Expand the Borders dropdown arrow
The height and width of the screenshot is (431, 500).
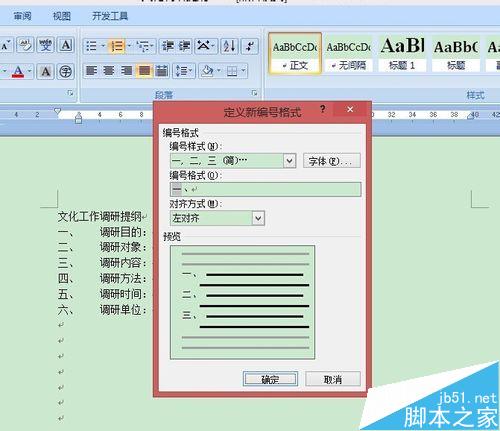tap(243, 71)
